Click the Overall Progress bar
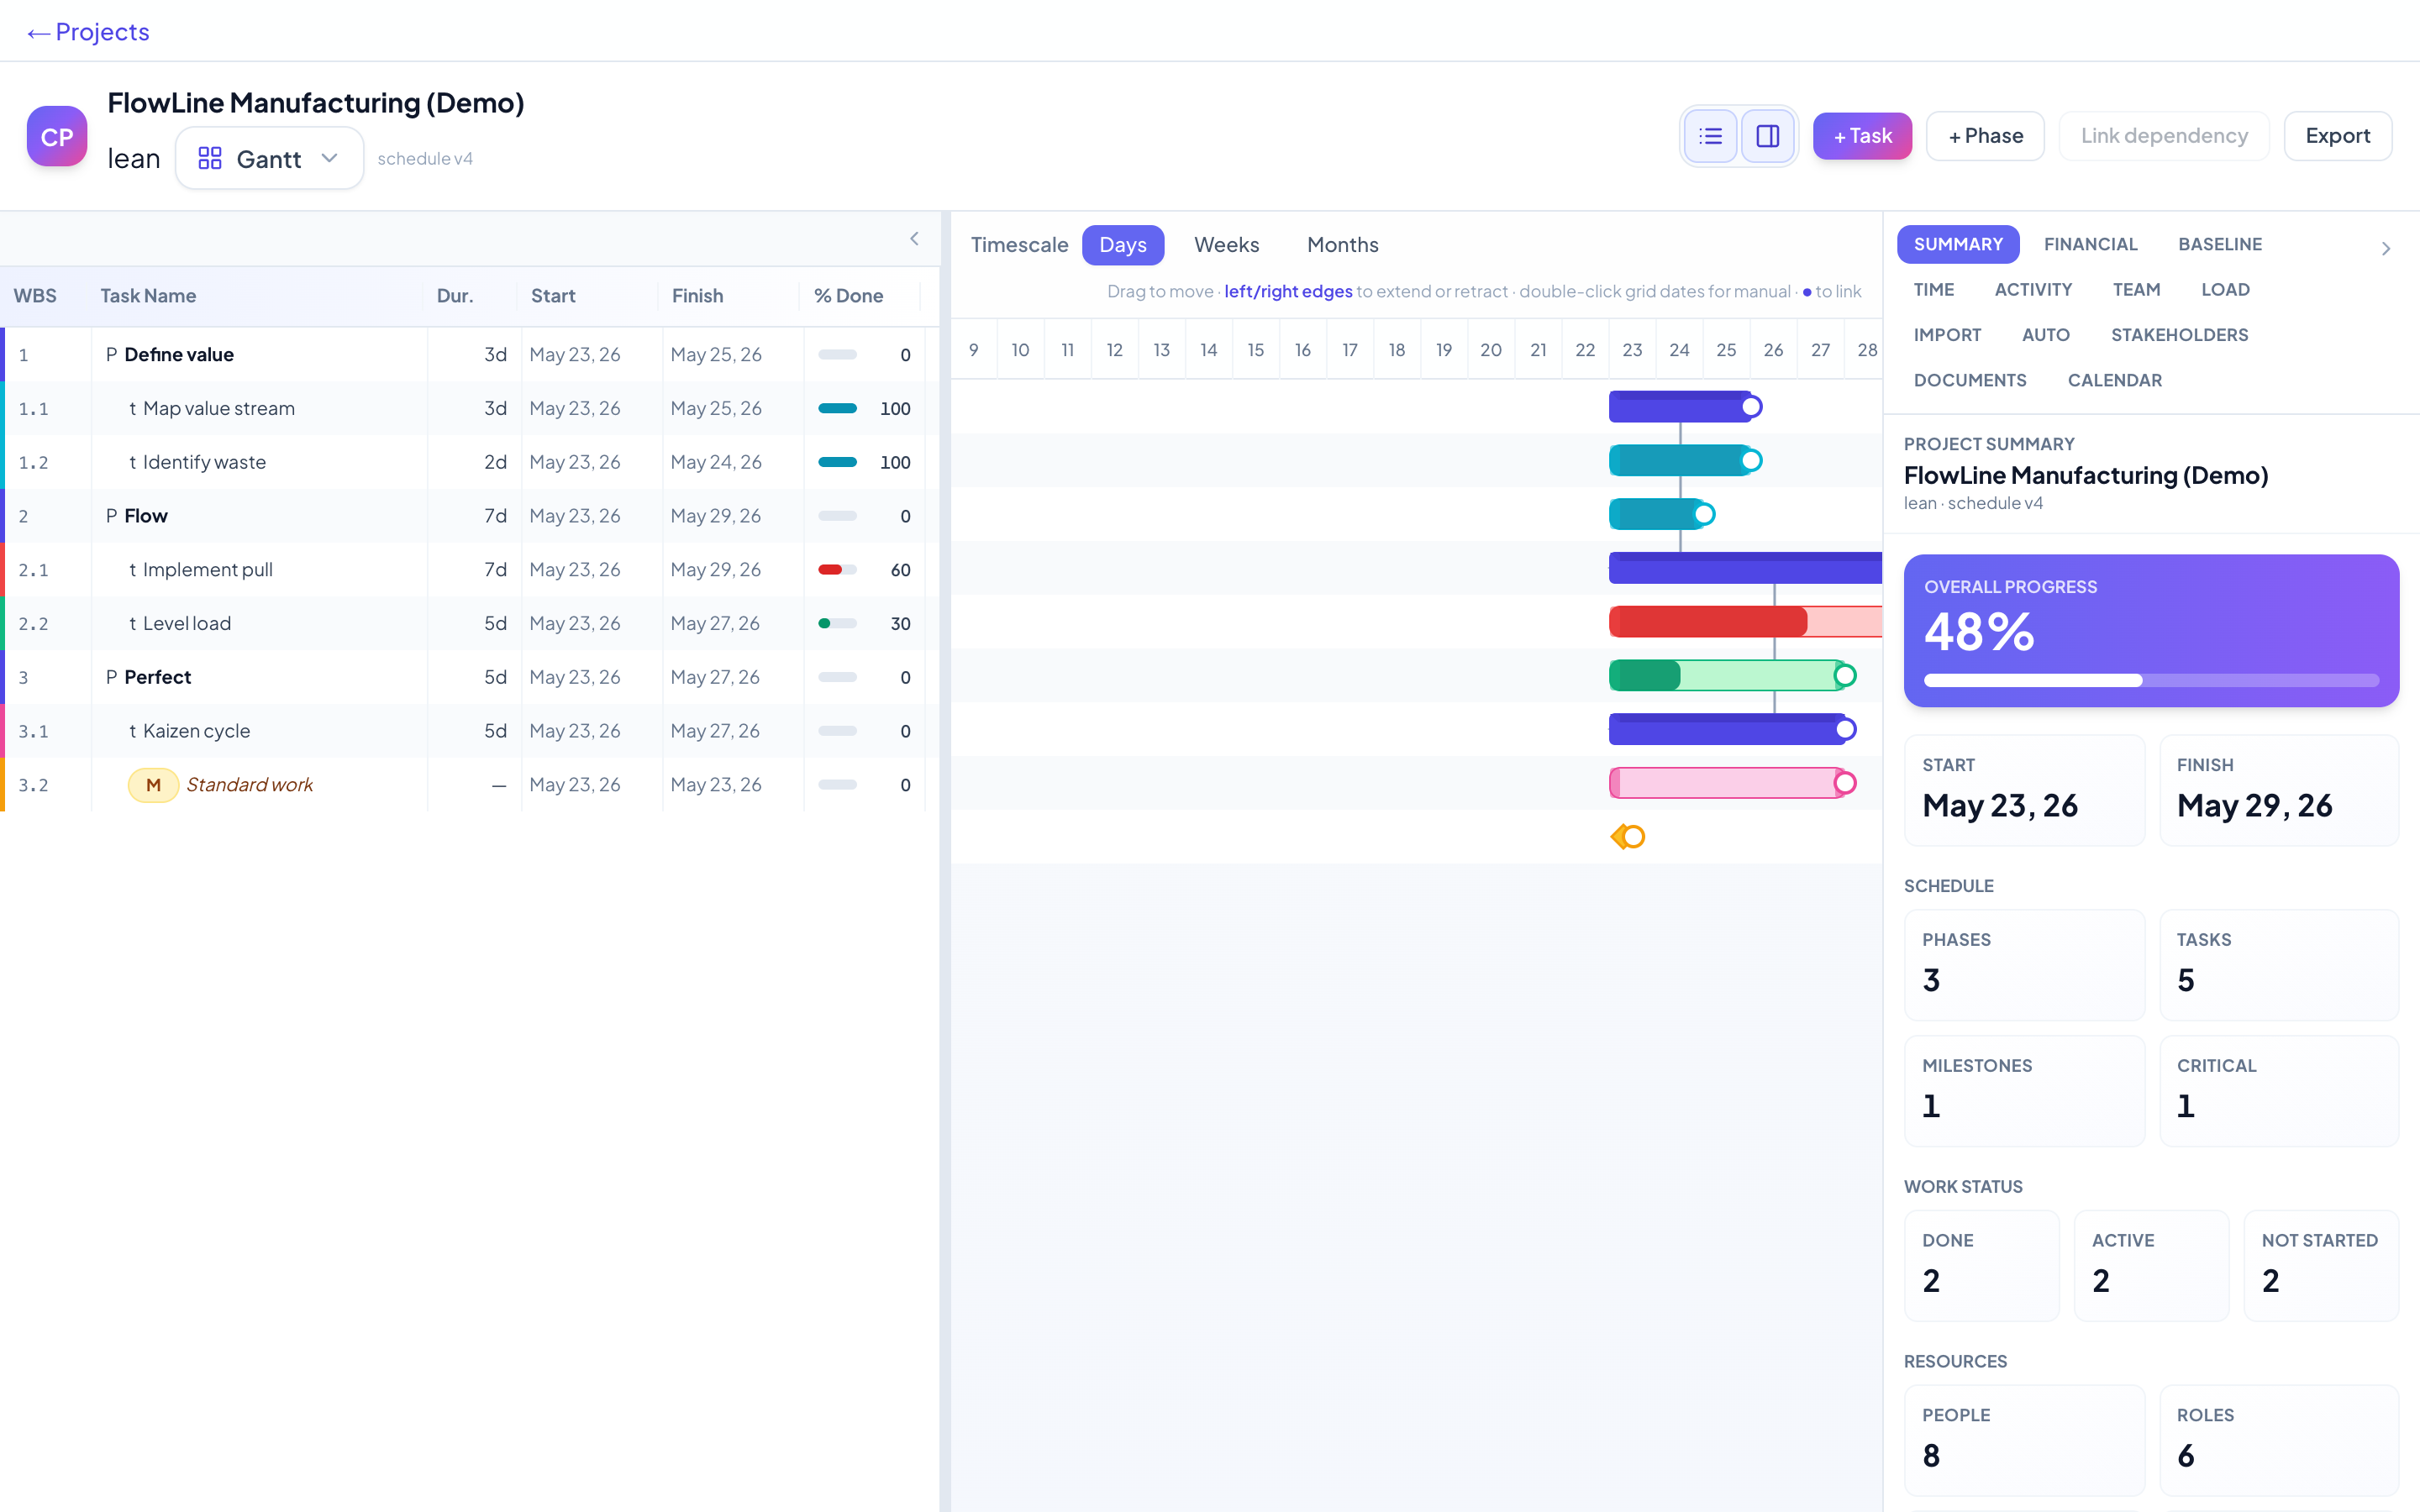 coord(2151,681)
